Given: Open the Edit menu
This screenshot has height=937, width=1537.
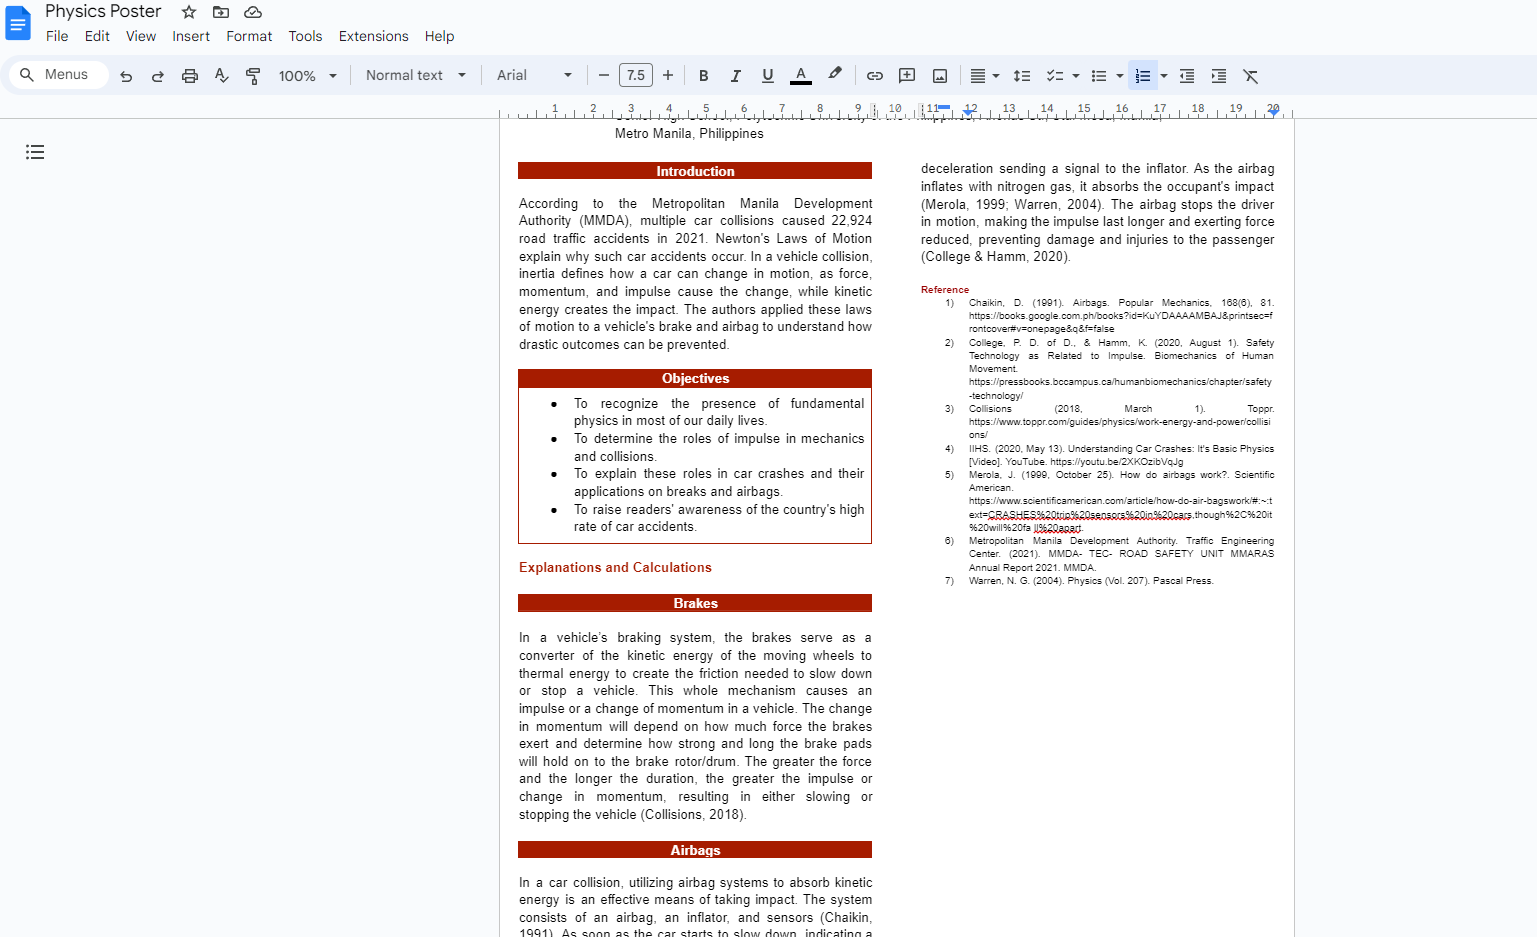Looking at the screenshot, I should click(97, 36).
